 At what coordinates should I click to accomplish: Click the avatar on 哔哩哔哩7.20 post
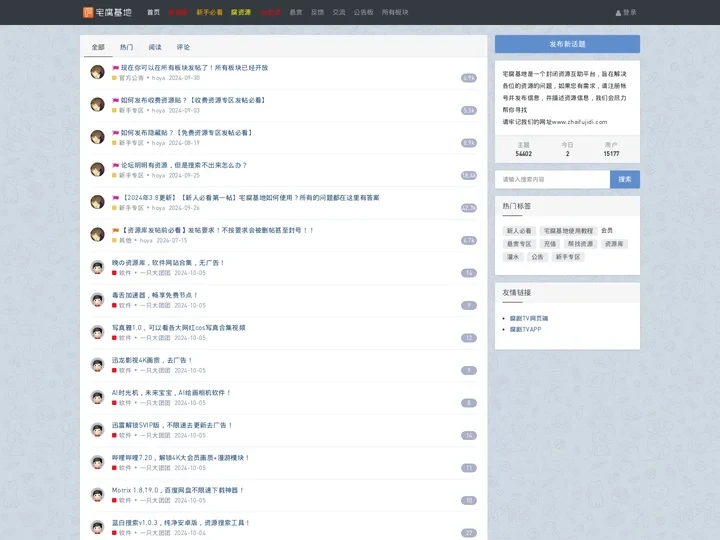(x=97, y=462)
